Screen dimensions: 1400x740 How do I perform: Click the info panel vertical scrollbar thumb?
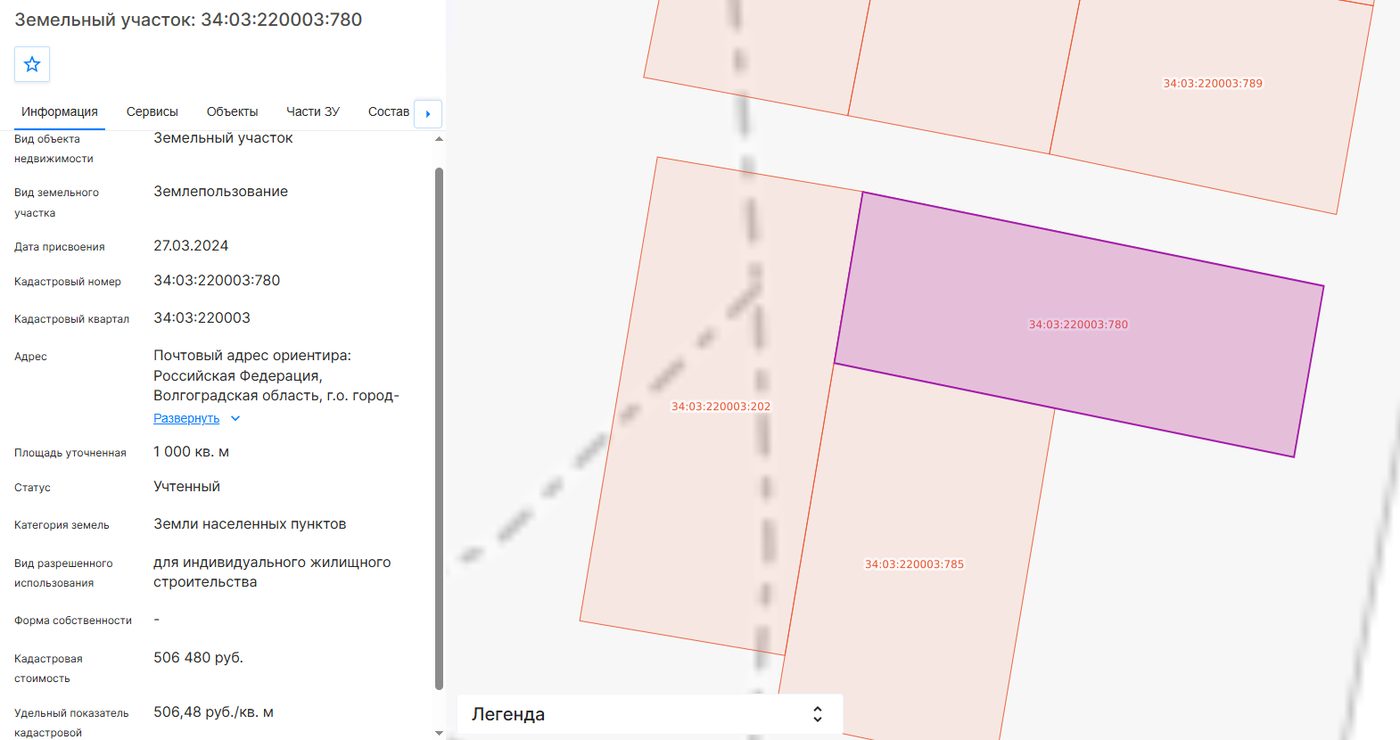(439, 428)
